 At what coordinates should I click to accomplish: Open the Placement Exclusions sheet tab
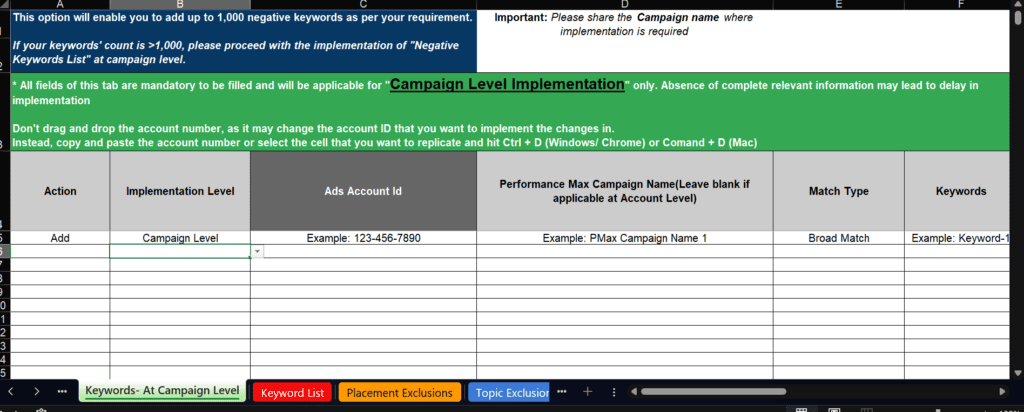coord(400,393)
